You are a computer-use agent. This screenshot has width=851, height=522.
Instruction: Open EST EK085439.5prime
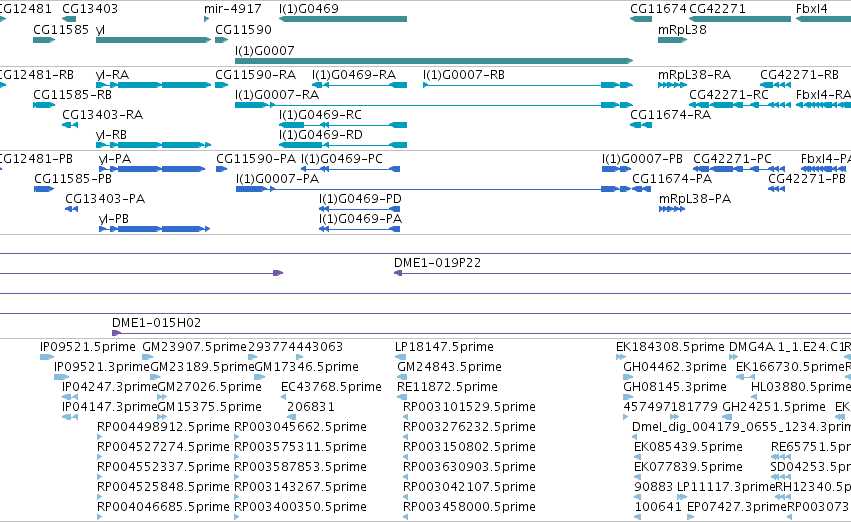[688, 448]
